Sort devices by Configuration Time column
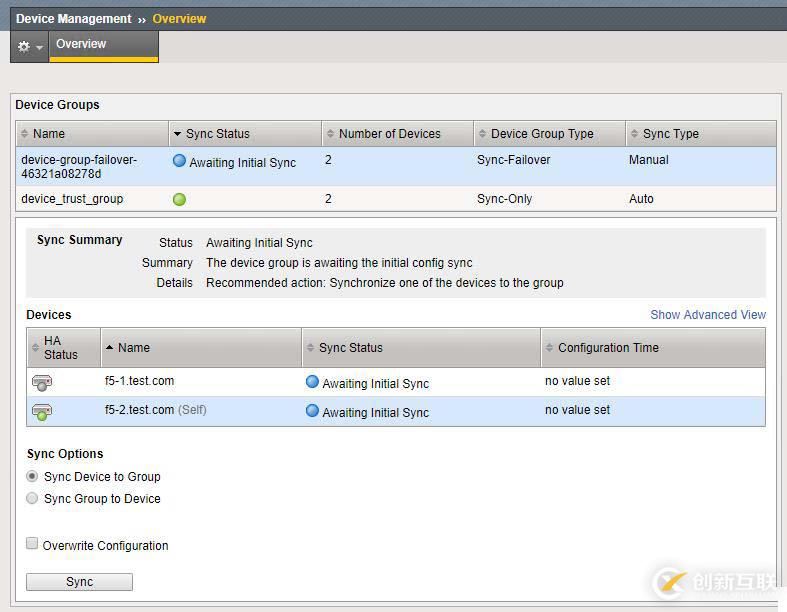This screenshot has width=787, height=612. pyautogui.click(x=608, y=348)
